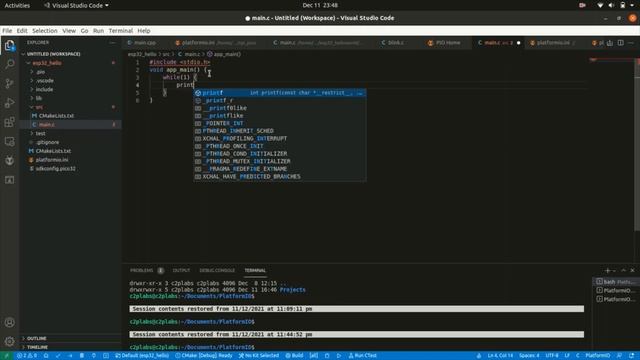The height and width of the screenshot is (360, 640).
Task: Click Run CTest in the status bar
Action: [x=362, y=356]
